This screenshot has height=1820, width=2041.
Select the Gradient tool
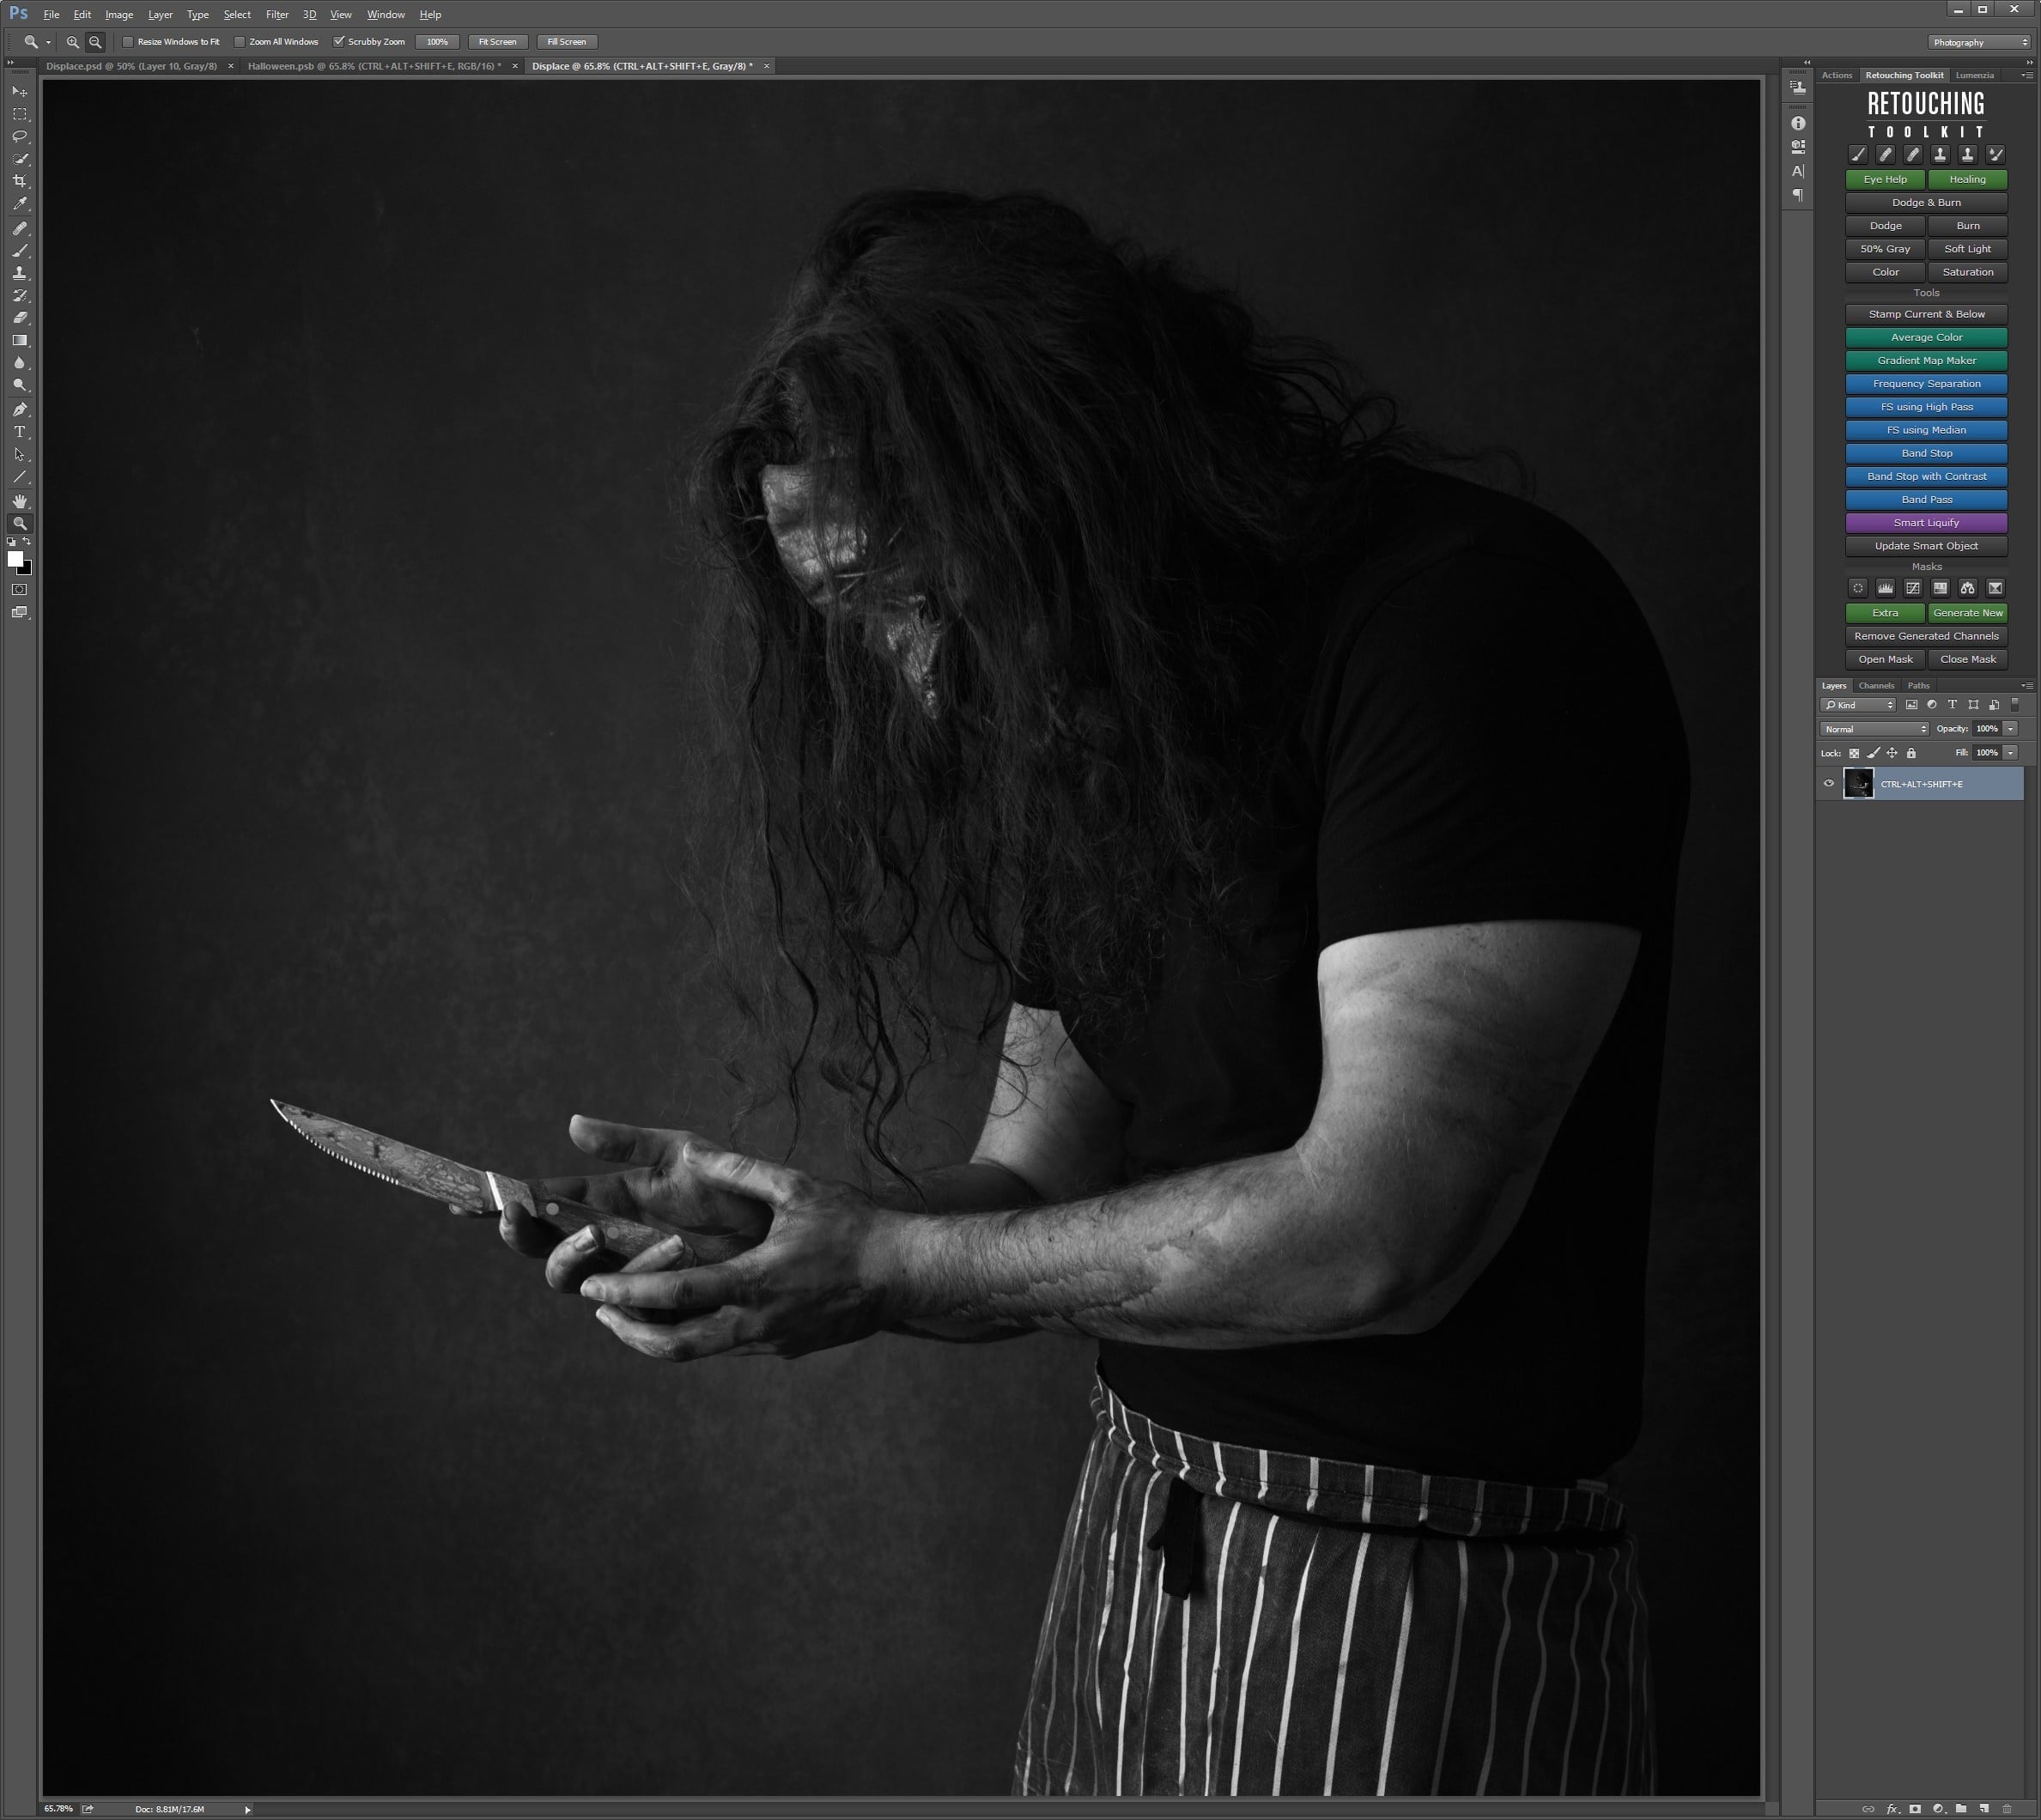point(19,341)
